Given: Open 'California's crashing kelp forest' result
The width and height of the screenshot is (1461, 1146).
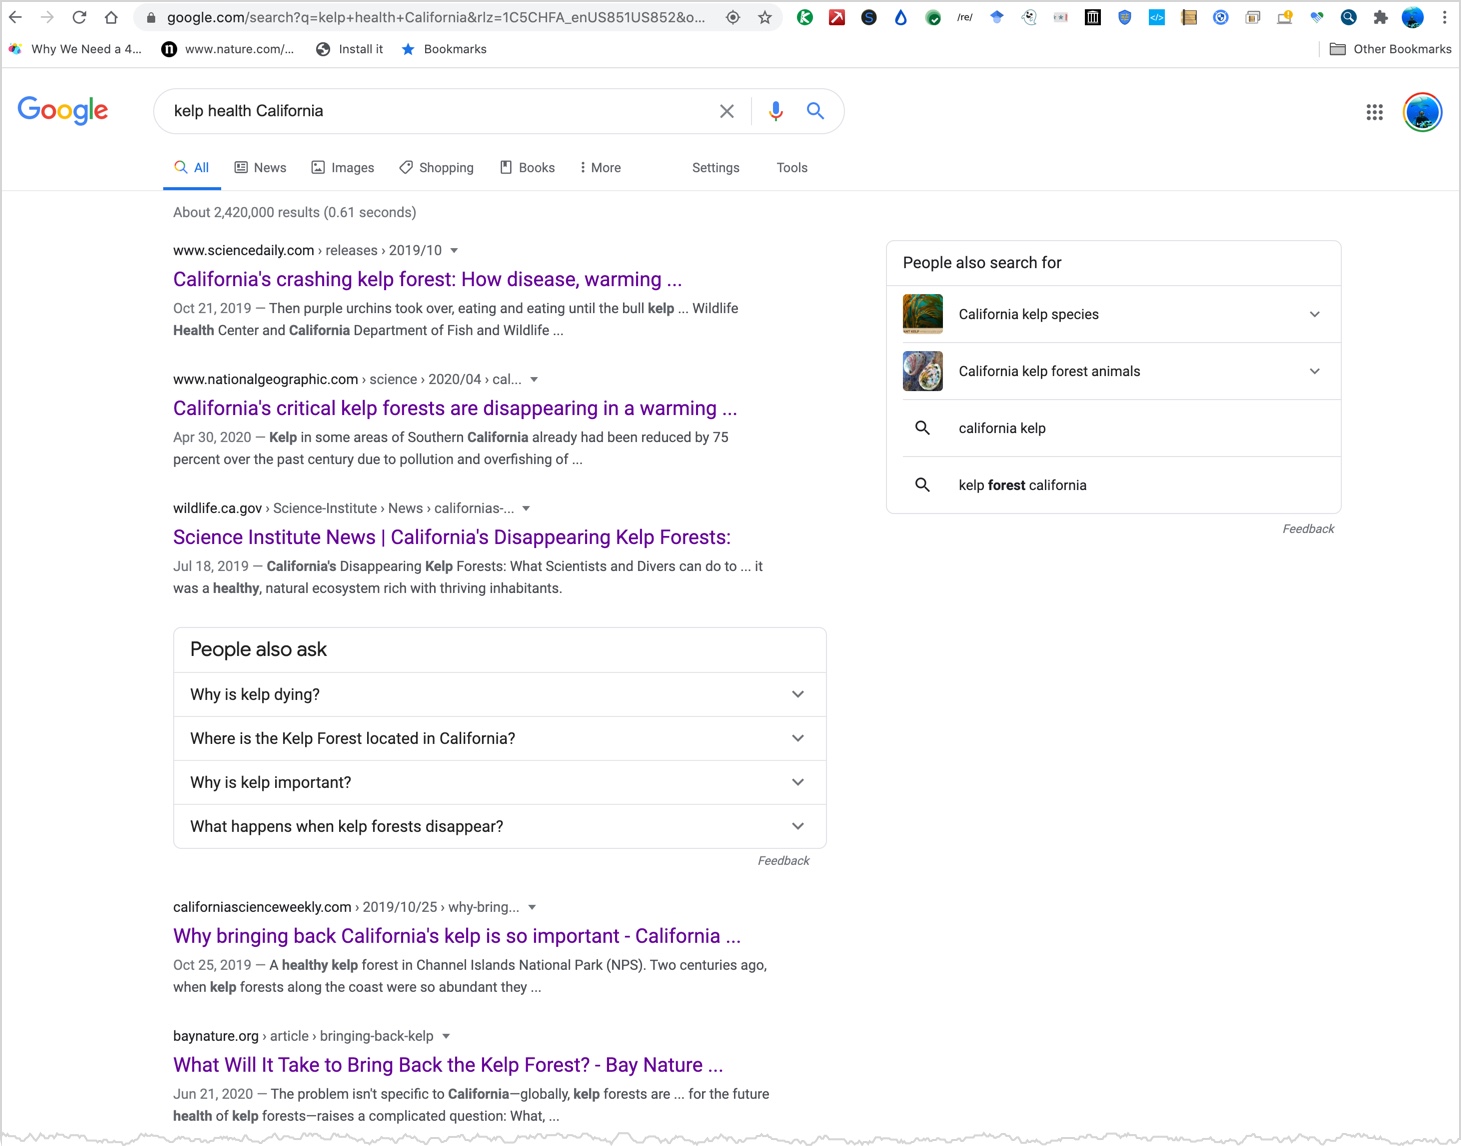Looking at the screenshot, I should pos(427,279).
